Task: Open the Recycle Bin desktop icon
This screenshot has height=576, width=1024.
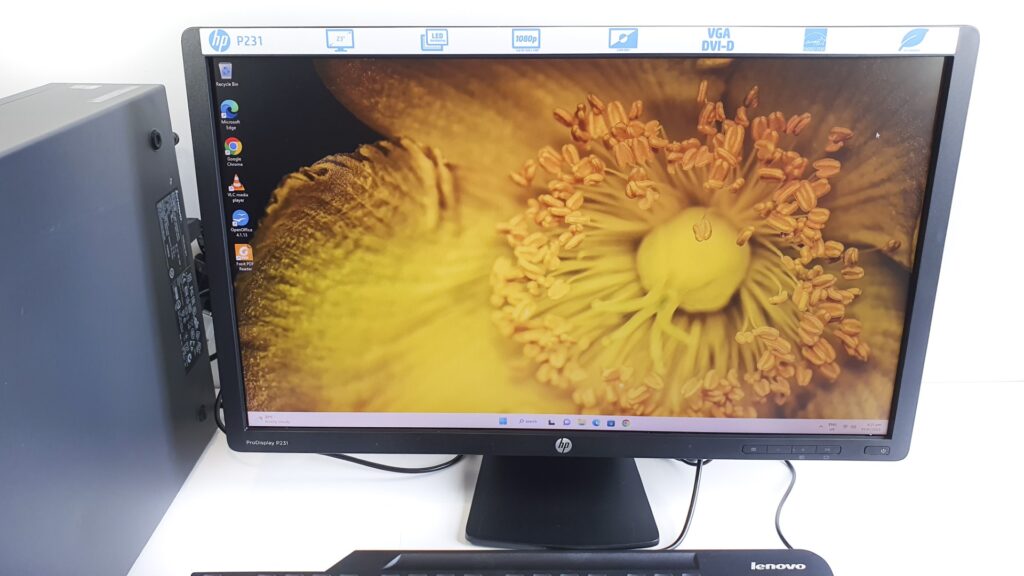Action: [225, 72]
